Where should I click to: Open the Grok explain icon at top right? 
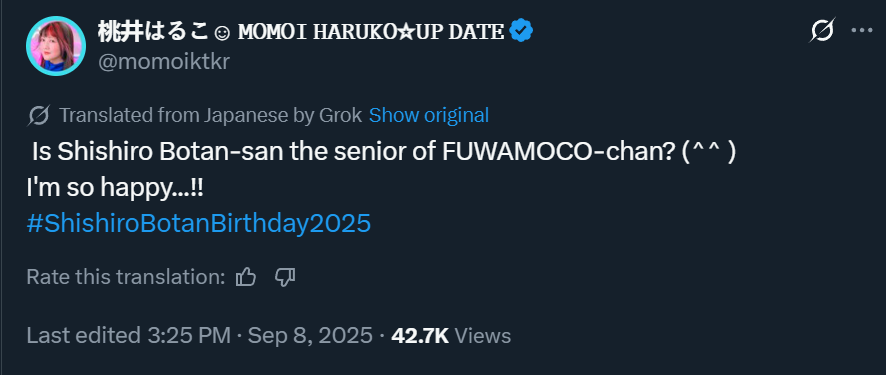[821, 30]
